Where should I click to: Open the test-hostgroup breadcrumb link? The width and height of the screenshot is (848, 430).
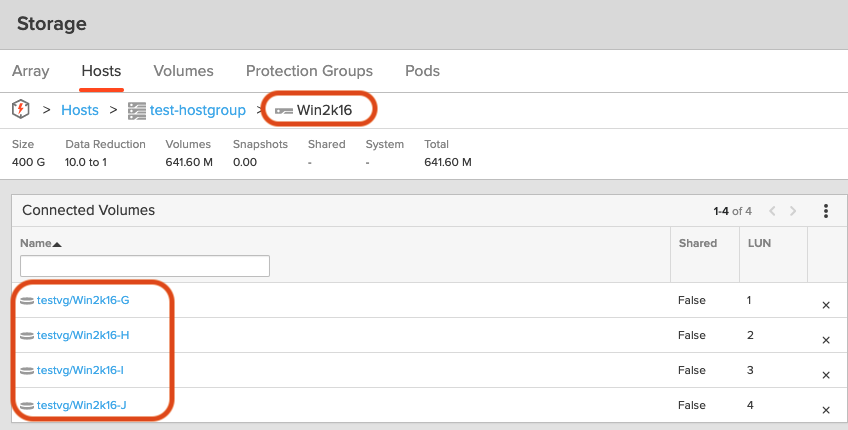click(198, 110)
